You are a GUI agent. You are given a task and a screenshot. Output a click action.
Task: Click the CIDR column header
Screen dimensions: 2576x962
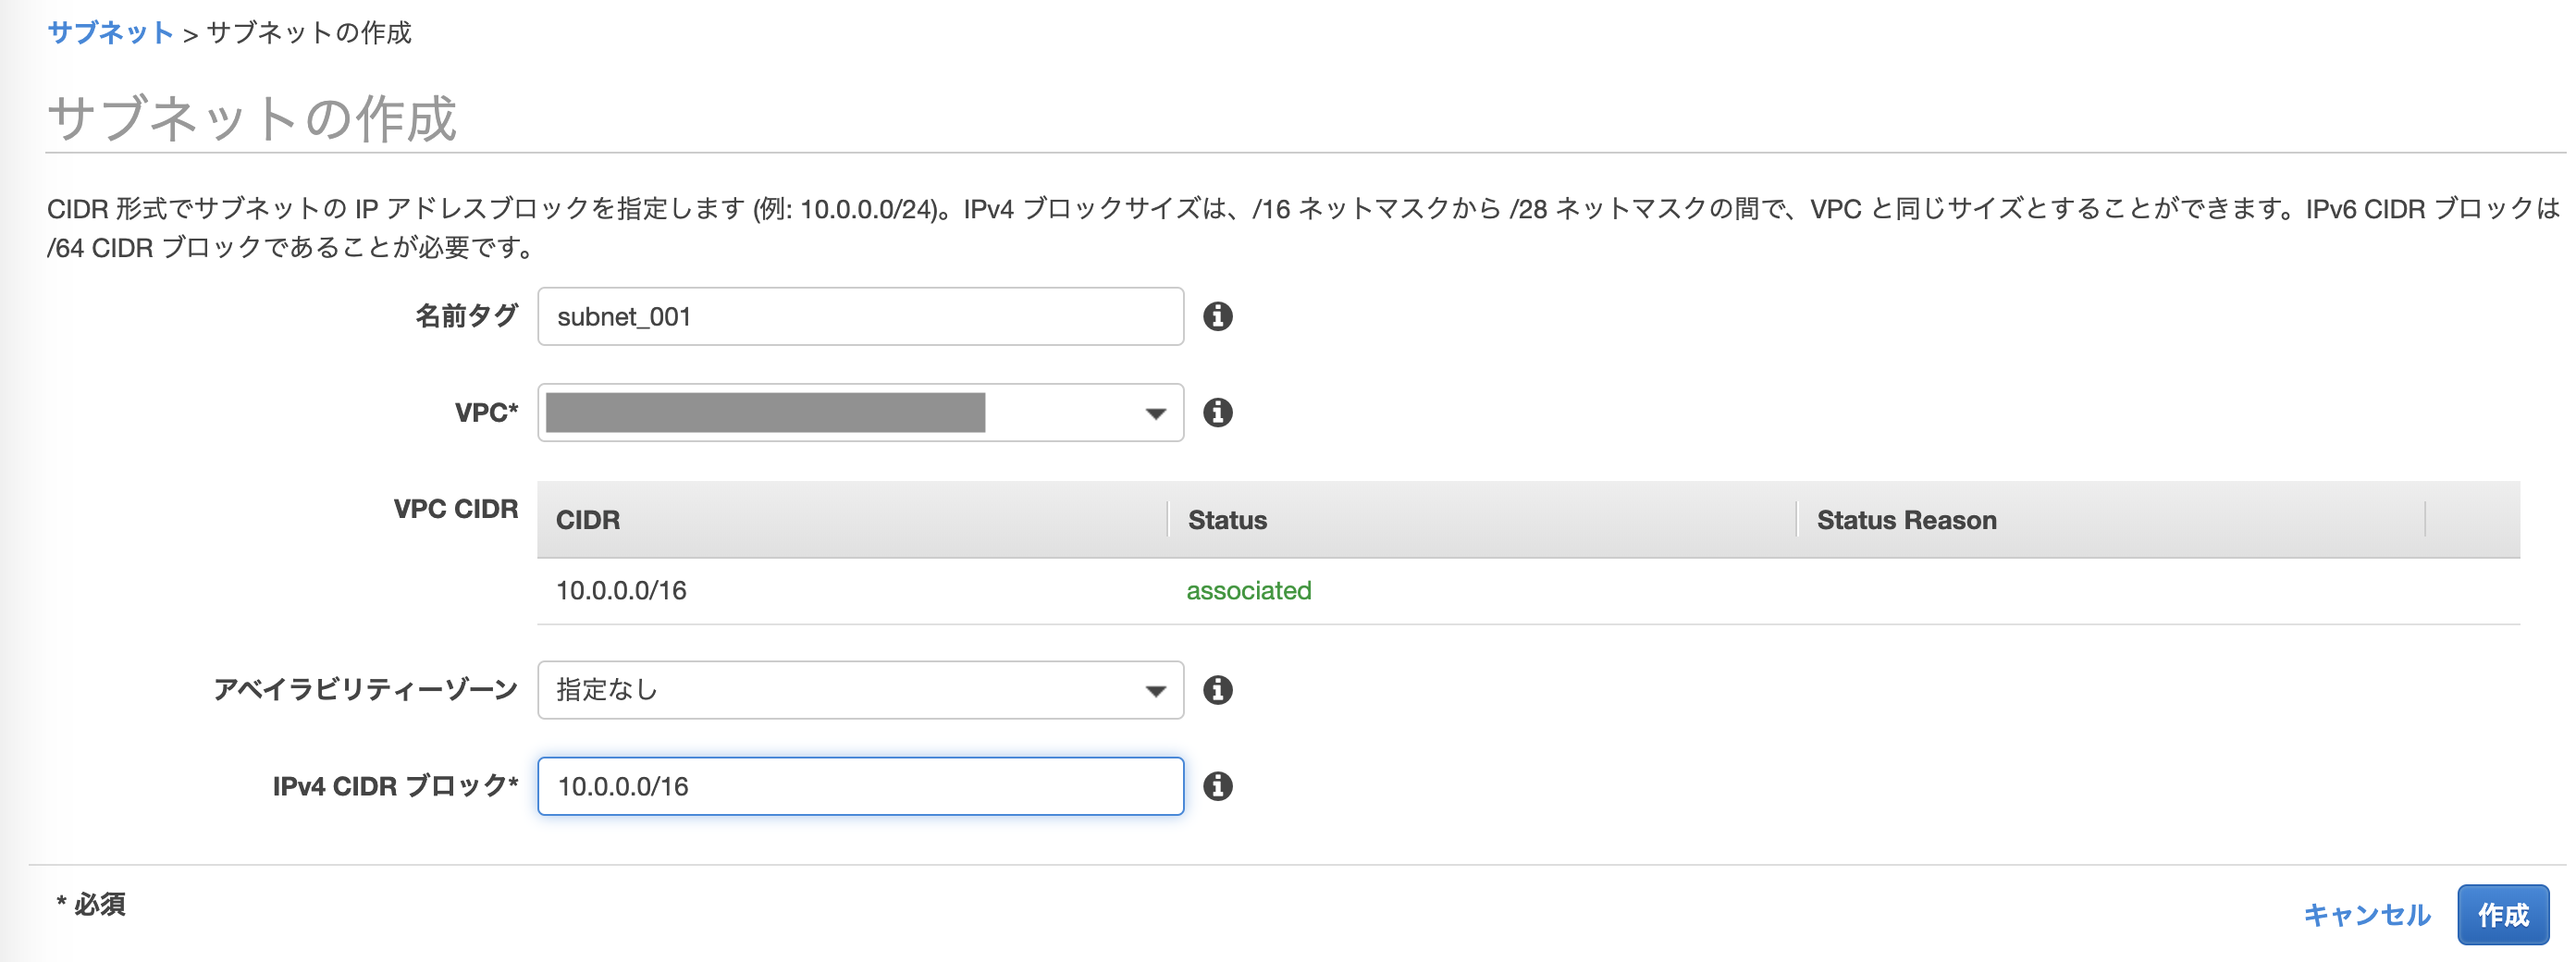tap(586, 519)
